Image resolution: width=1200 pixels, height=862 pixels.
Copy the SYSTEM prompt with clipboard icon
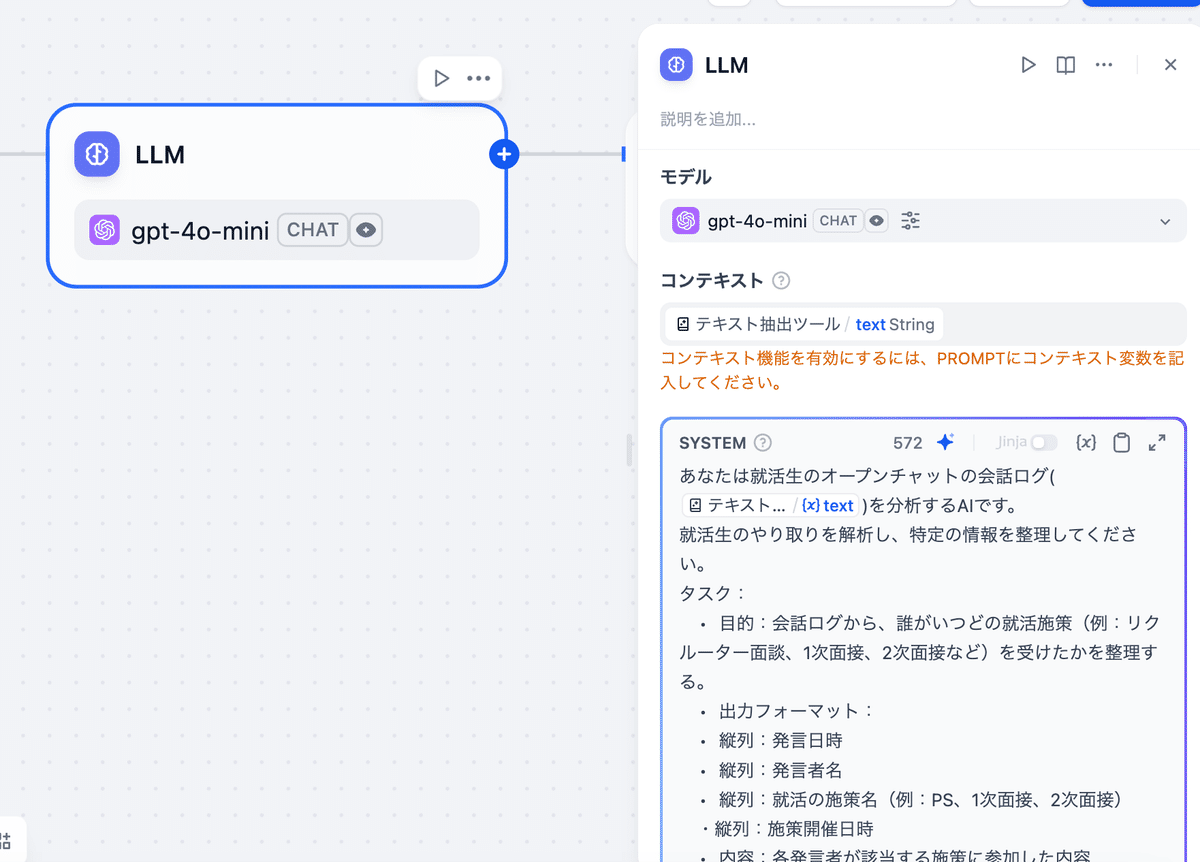pos(1121,442)
